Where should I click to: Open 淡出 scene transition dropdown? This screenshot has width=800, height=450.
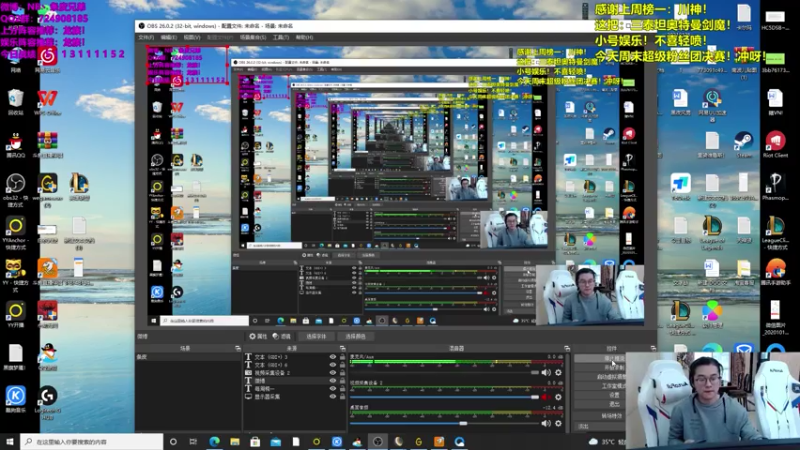tap(600, 426)
